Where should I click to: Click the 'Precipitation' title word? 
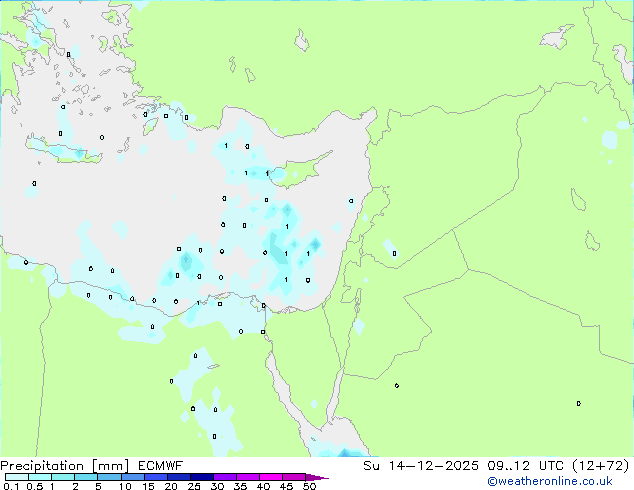[x=42, y=466]
